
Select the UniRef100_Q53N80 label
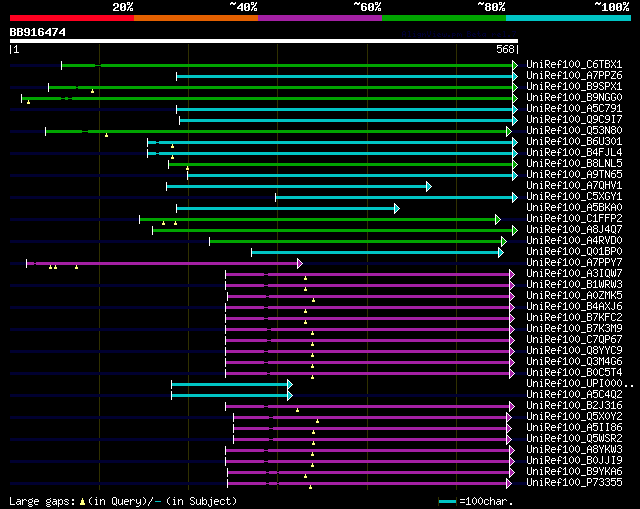(574, 131)
